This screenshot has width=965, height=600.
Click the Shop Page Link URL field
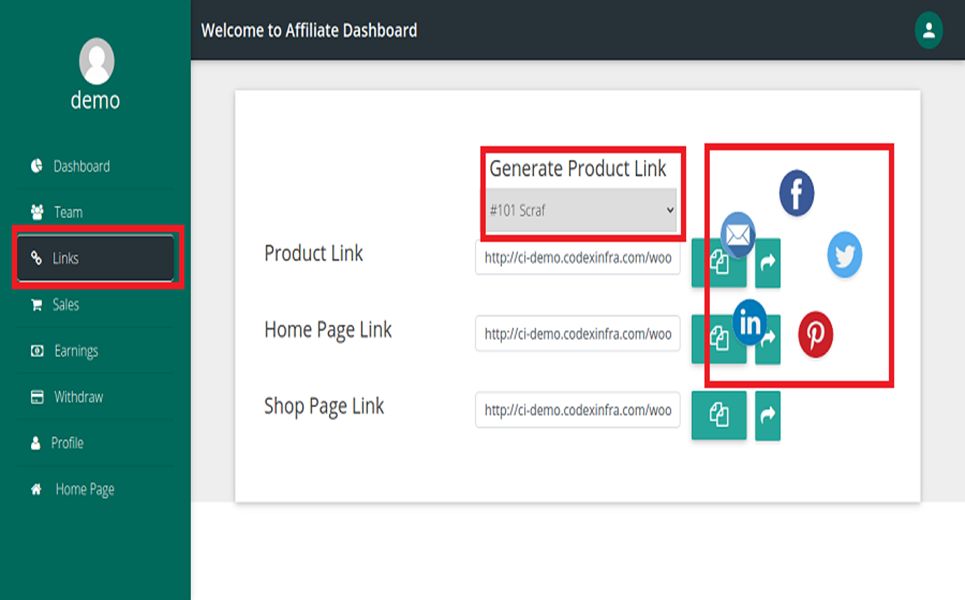point(577,410)
